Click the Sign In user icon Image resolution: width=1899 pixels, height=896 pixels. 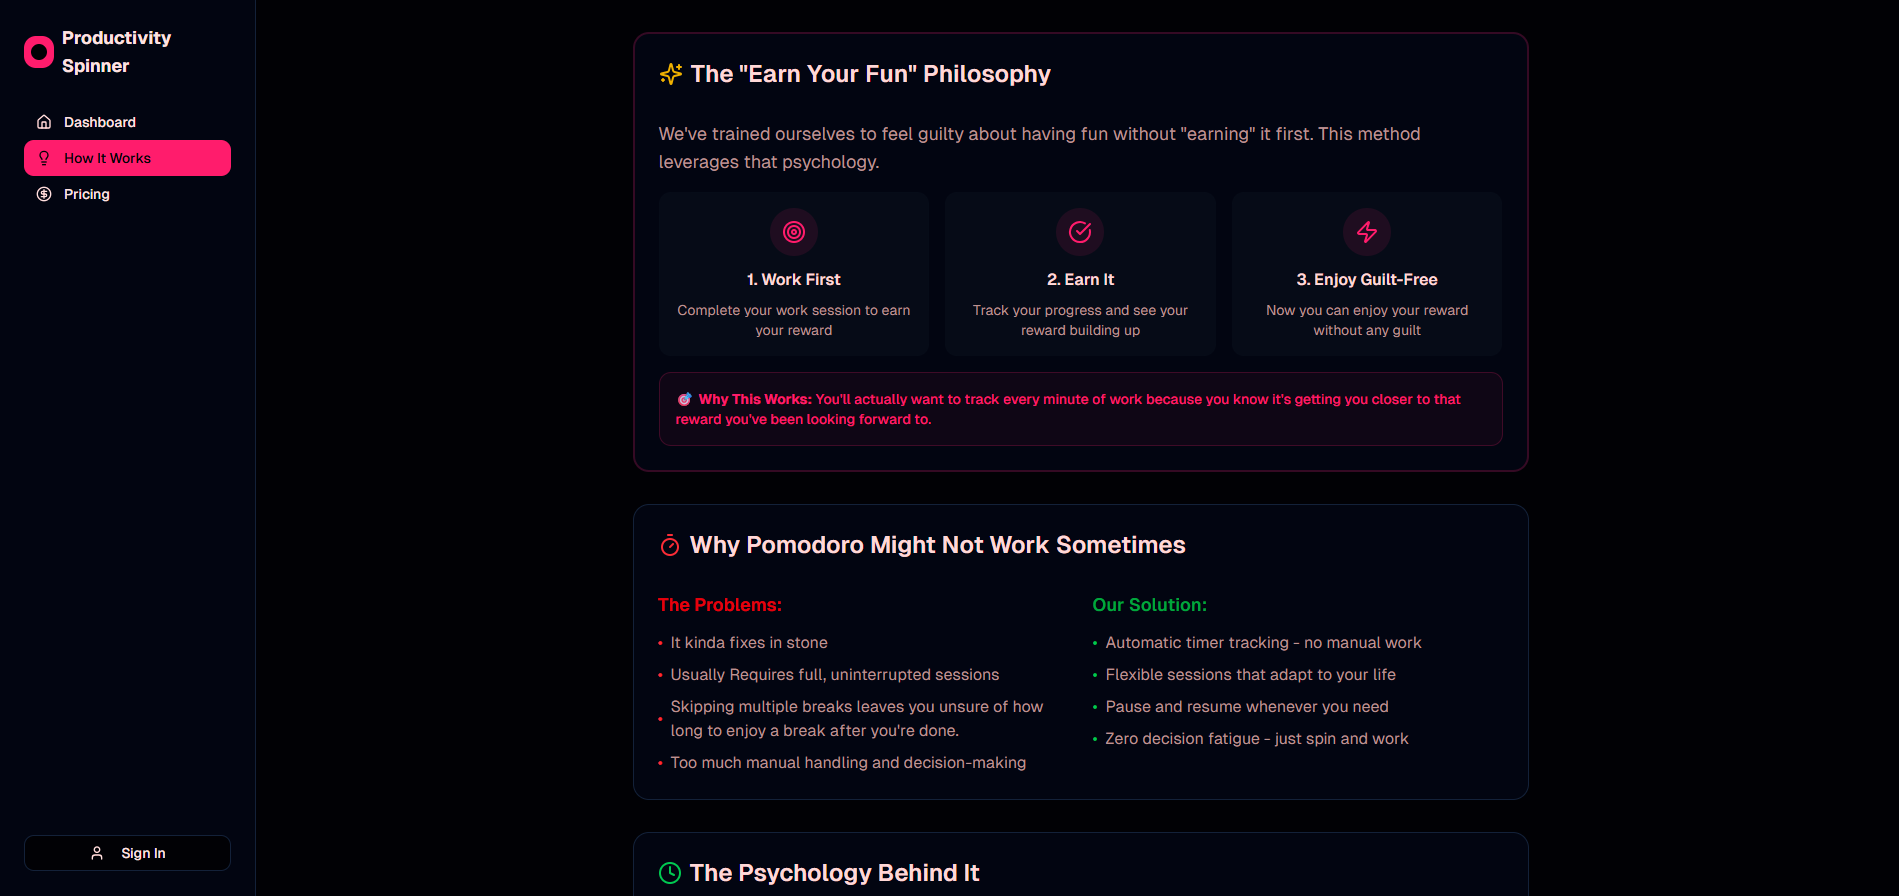click(97, 853)
